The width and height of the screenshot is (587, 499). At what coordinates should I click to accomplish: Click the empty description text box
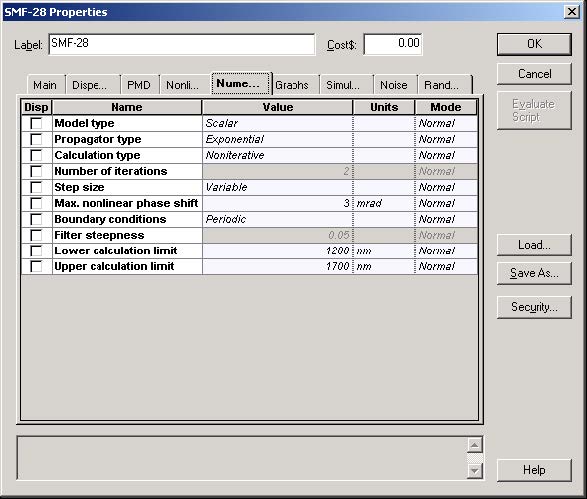pos(242,458)
